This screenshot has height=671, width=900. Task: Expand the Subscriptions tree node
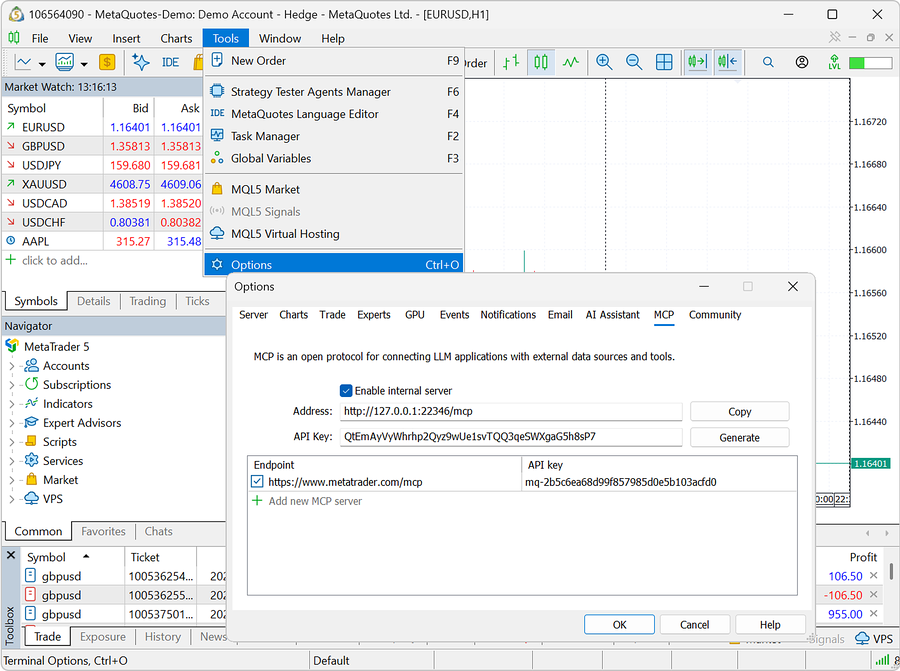pyautogui.click(x=11, y=385)
